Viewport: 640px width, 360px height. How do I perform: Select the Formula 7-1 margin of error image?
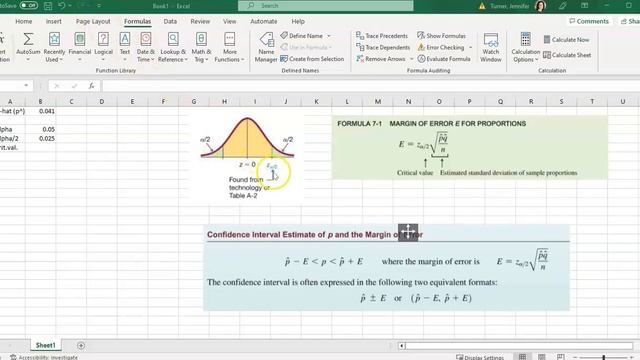pyautogui.click(x=470, y=147)
